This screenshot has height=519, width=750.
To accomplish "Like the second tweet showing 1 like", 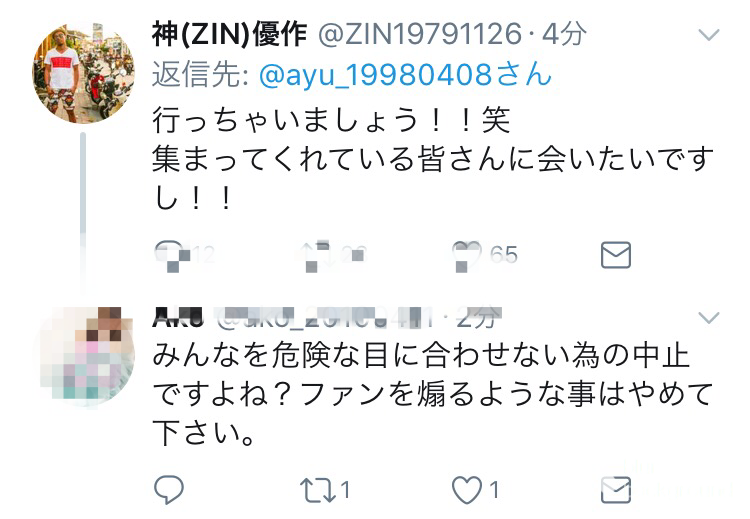I will (x=466, y=490).
